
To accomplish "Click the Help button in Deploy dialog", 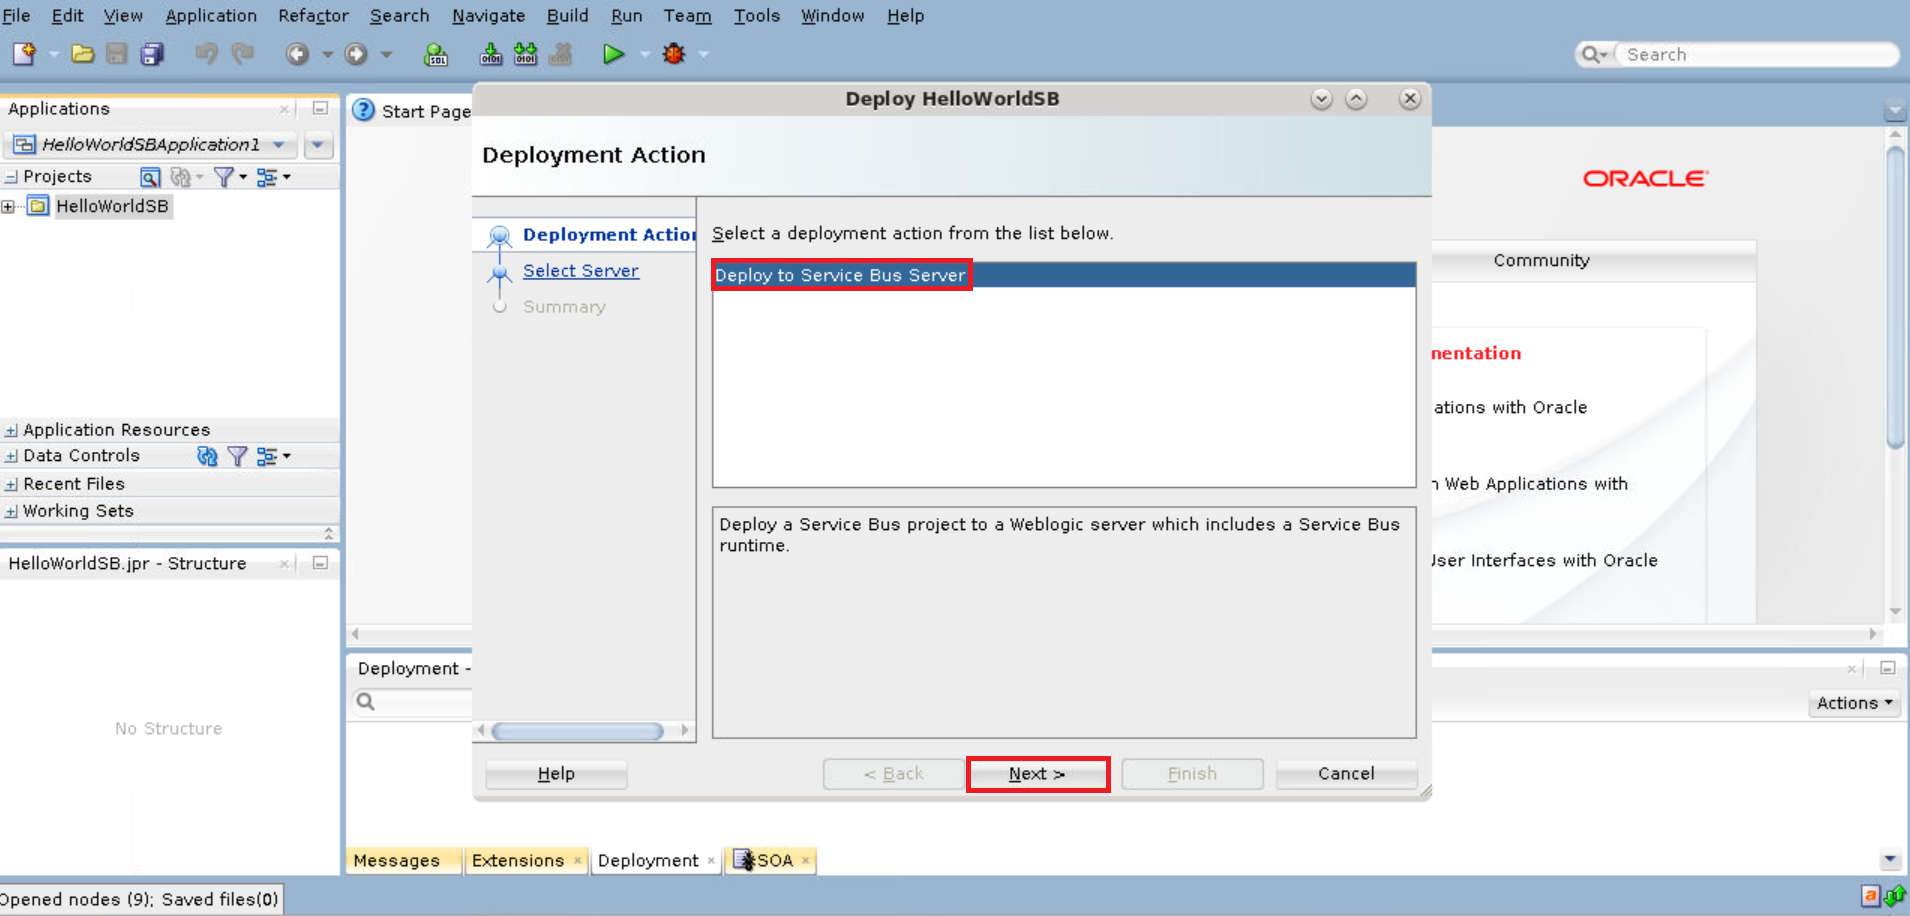I will [x=556, y=774].
